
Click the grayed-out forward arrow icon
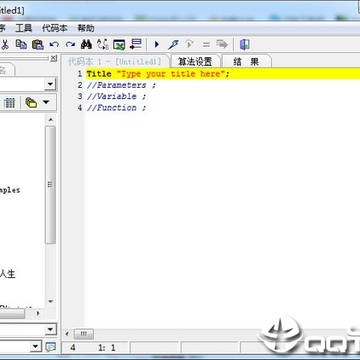(x=222, y=44)
